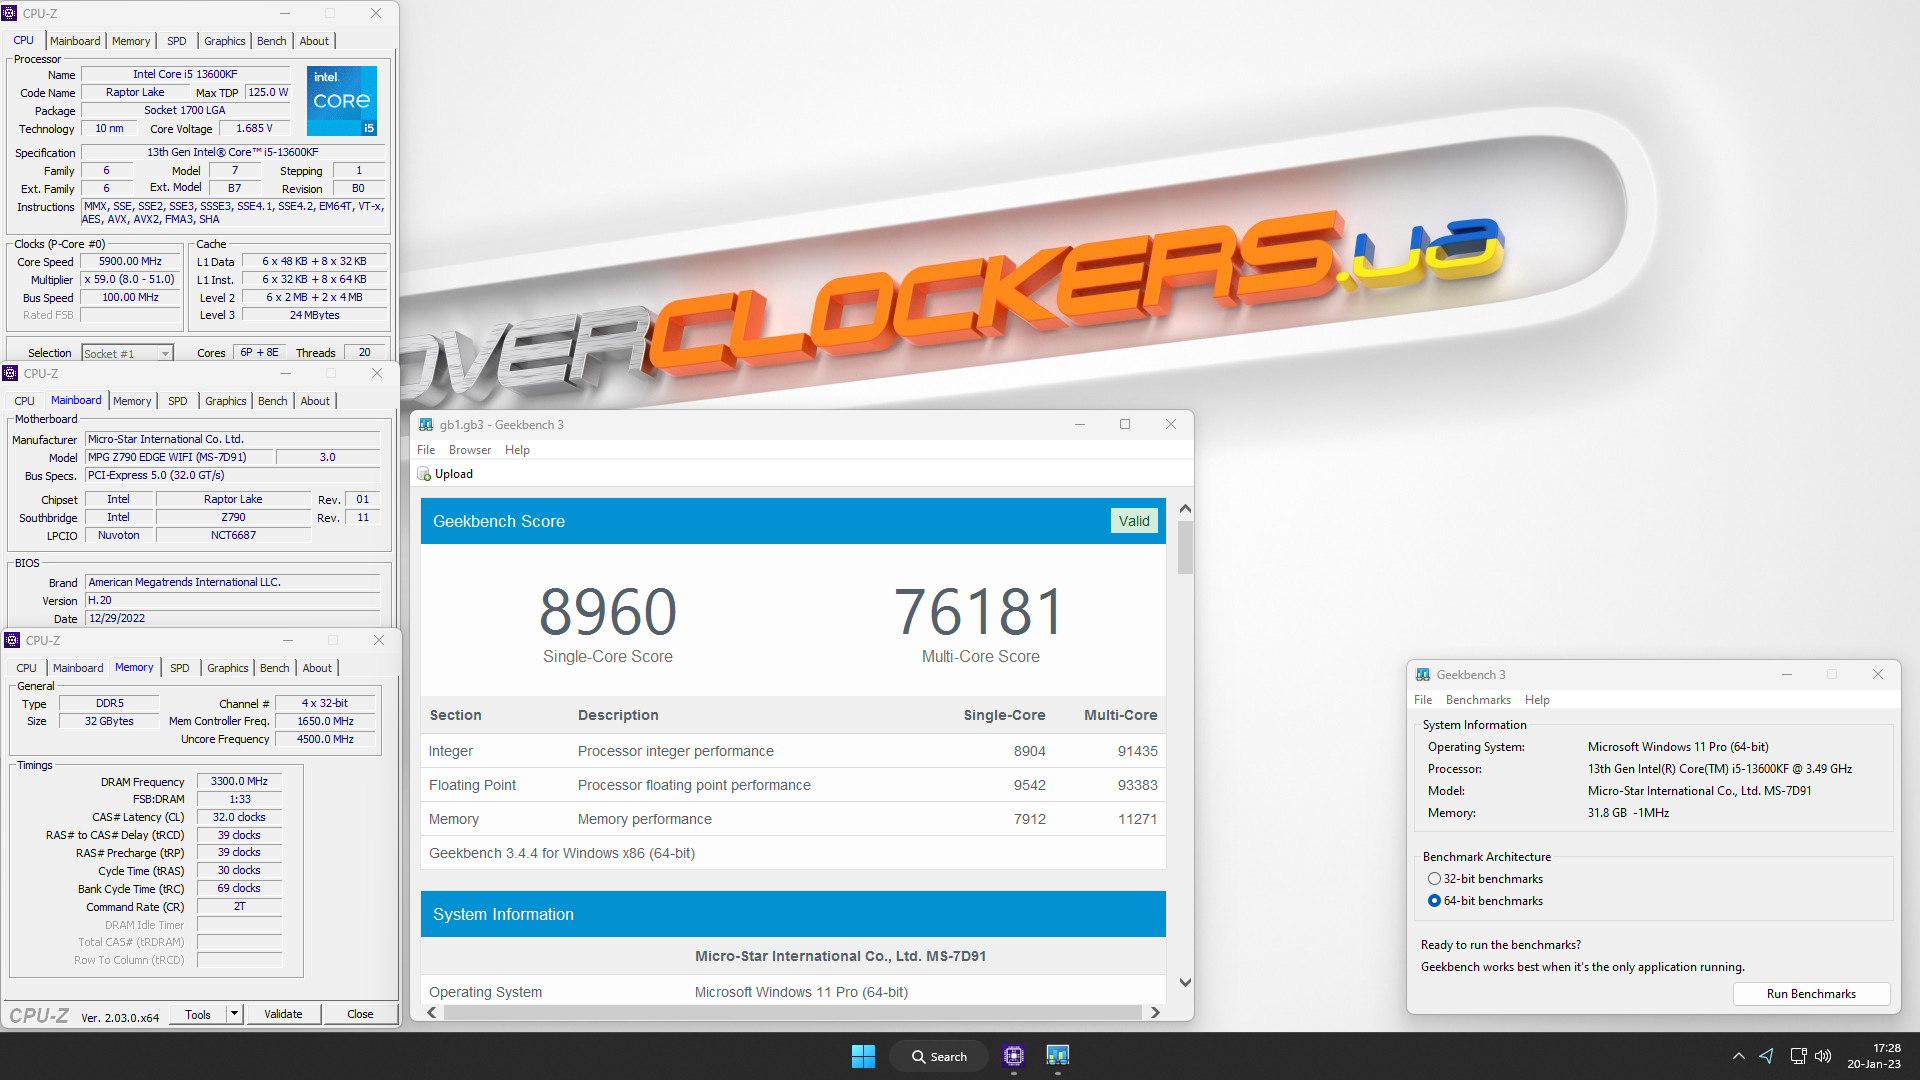Select 64-bit benchmarks radio button
Image resolution: width=1920 pixels, height=1080 pixels.
(x=1435, y=901)
